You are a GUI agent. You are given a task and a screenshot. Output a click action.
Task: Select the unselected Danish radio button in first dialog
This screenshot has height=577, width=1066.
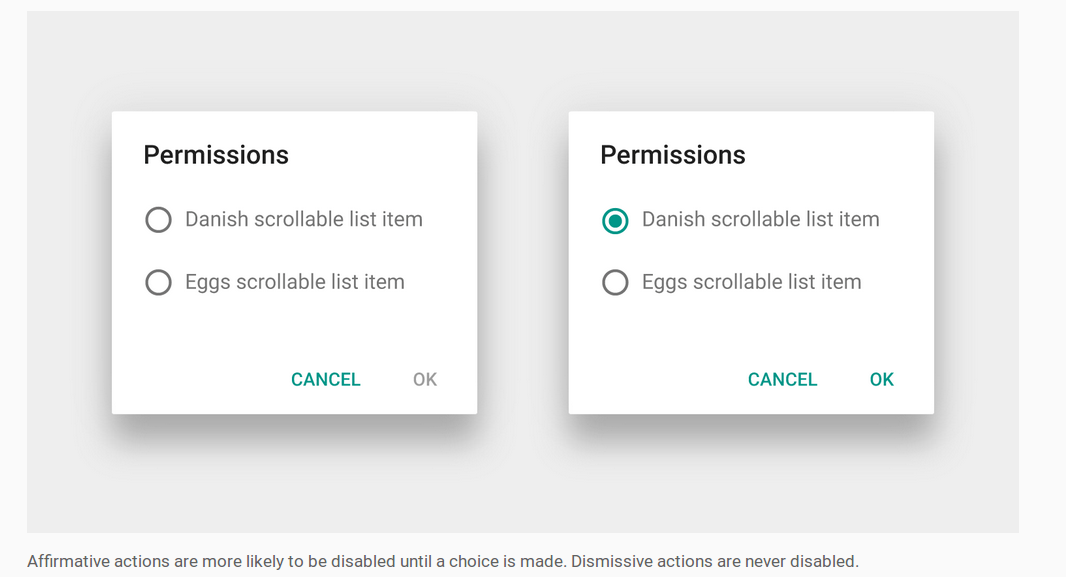point(158,220)
